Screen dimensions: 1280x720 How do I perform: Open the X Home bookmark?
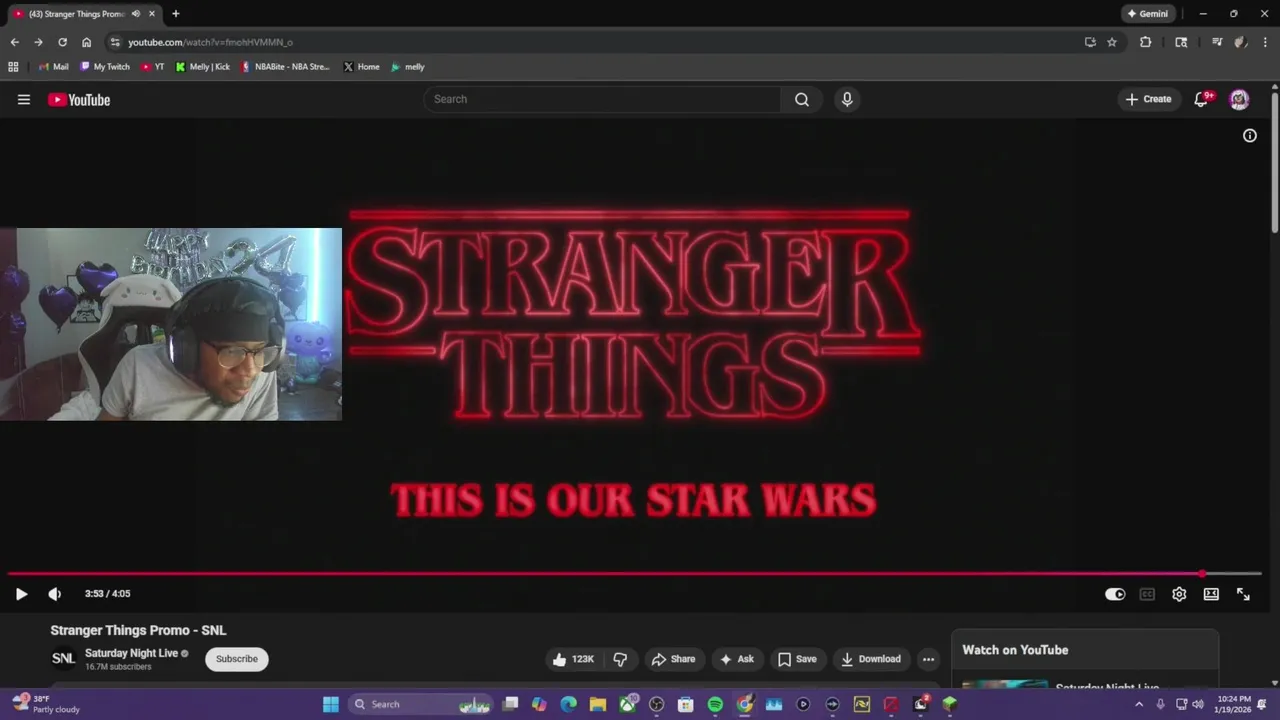pyautogui.click(x=361, y=67)
